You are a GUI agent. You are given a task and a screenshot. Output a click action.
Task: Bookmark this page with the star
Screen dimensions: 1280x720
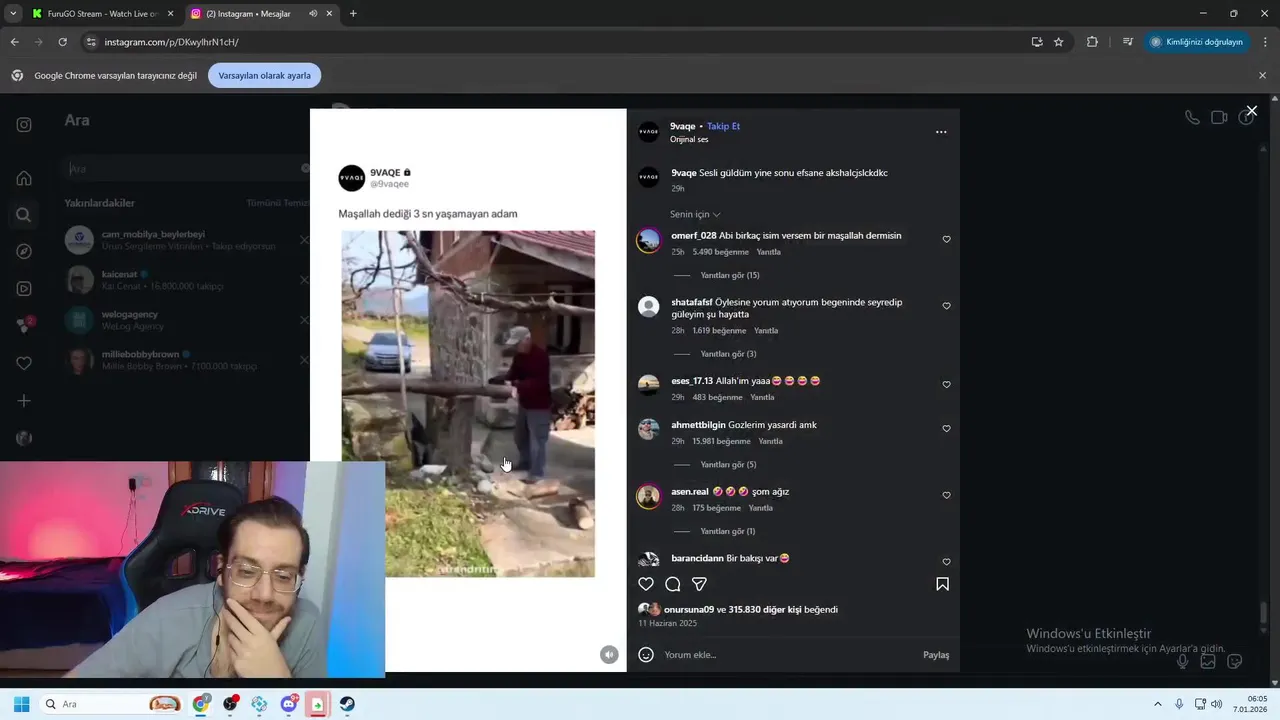click(1058, 42)
